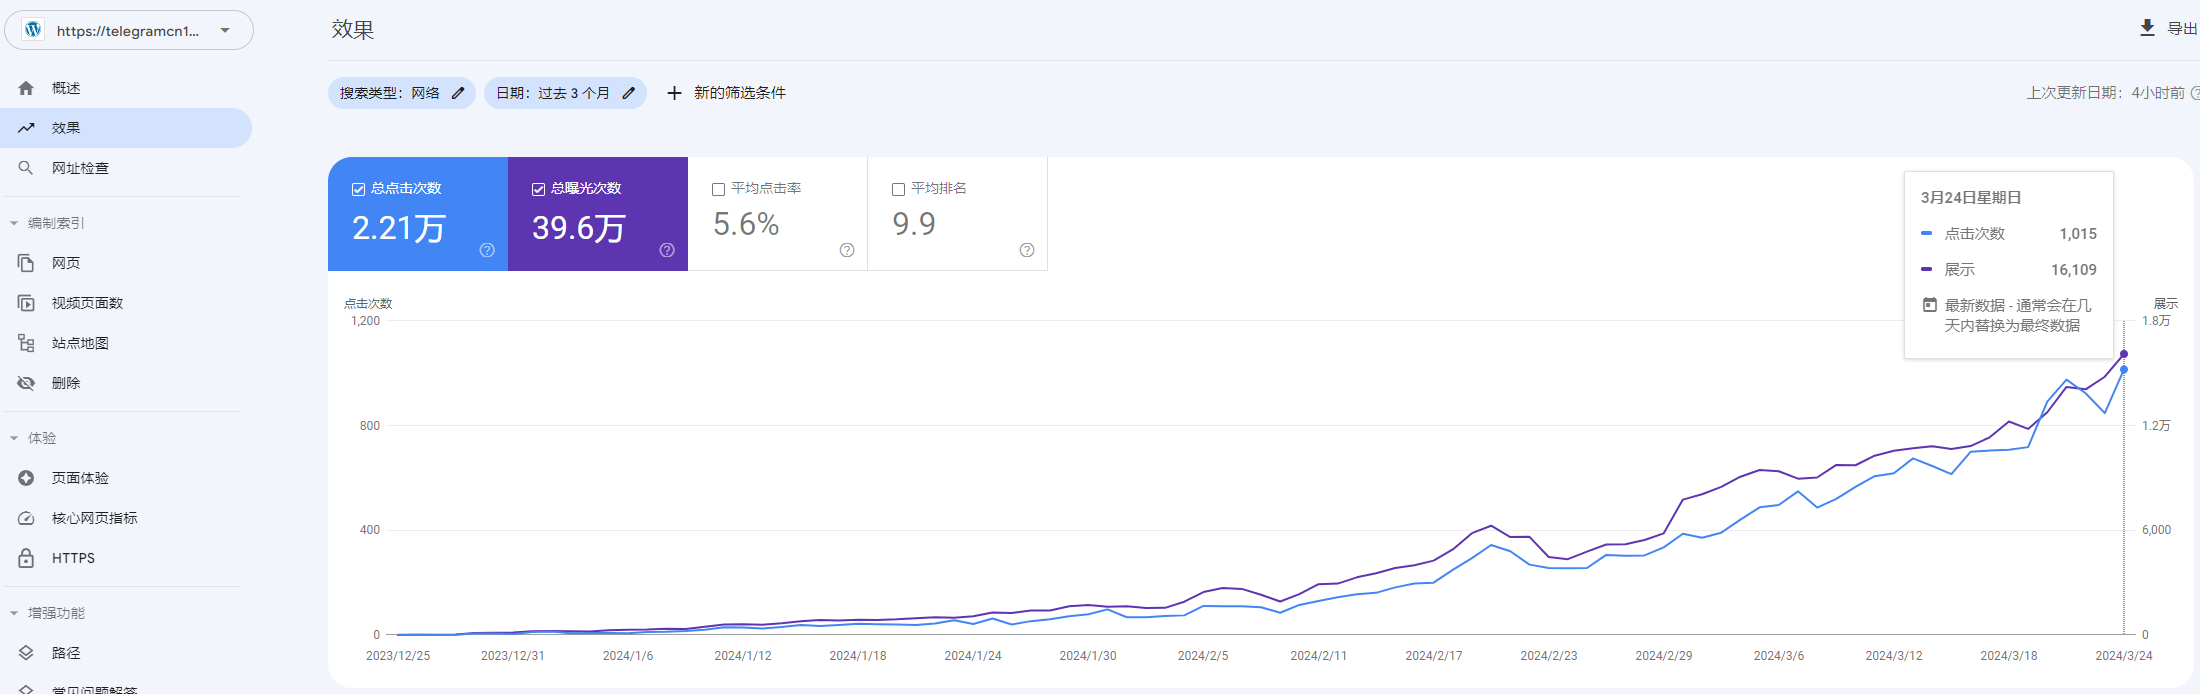Click the export download icon
Viewport: 2200px width, 694px height.
2147,28
